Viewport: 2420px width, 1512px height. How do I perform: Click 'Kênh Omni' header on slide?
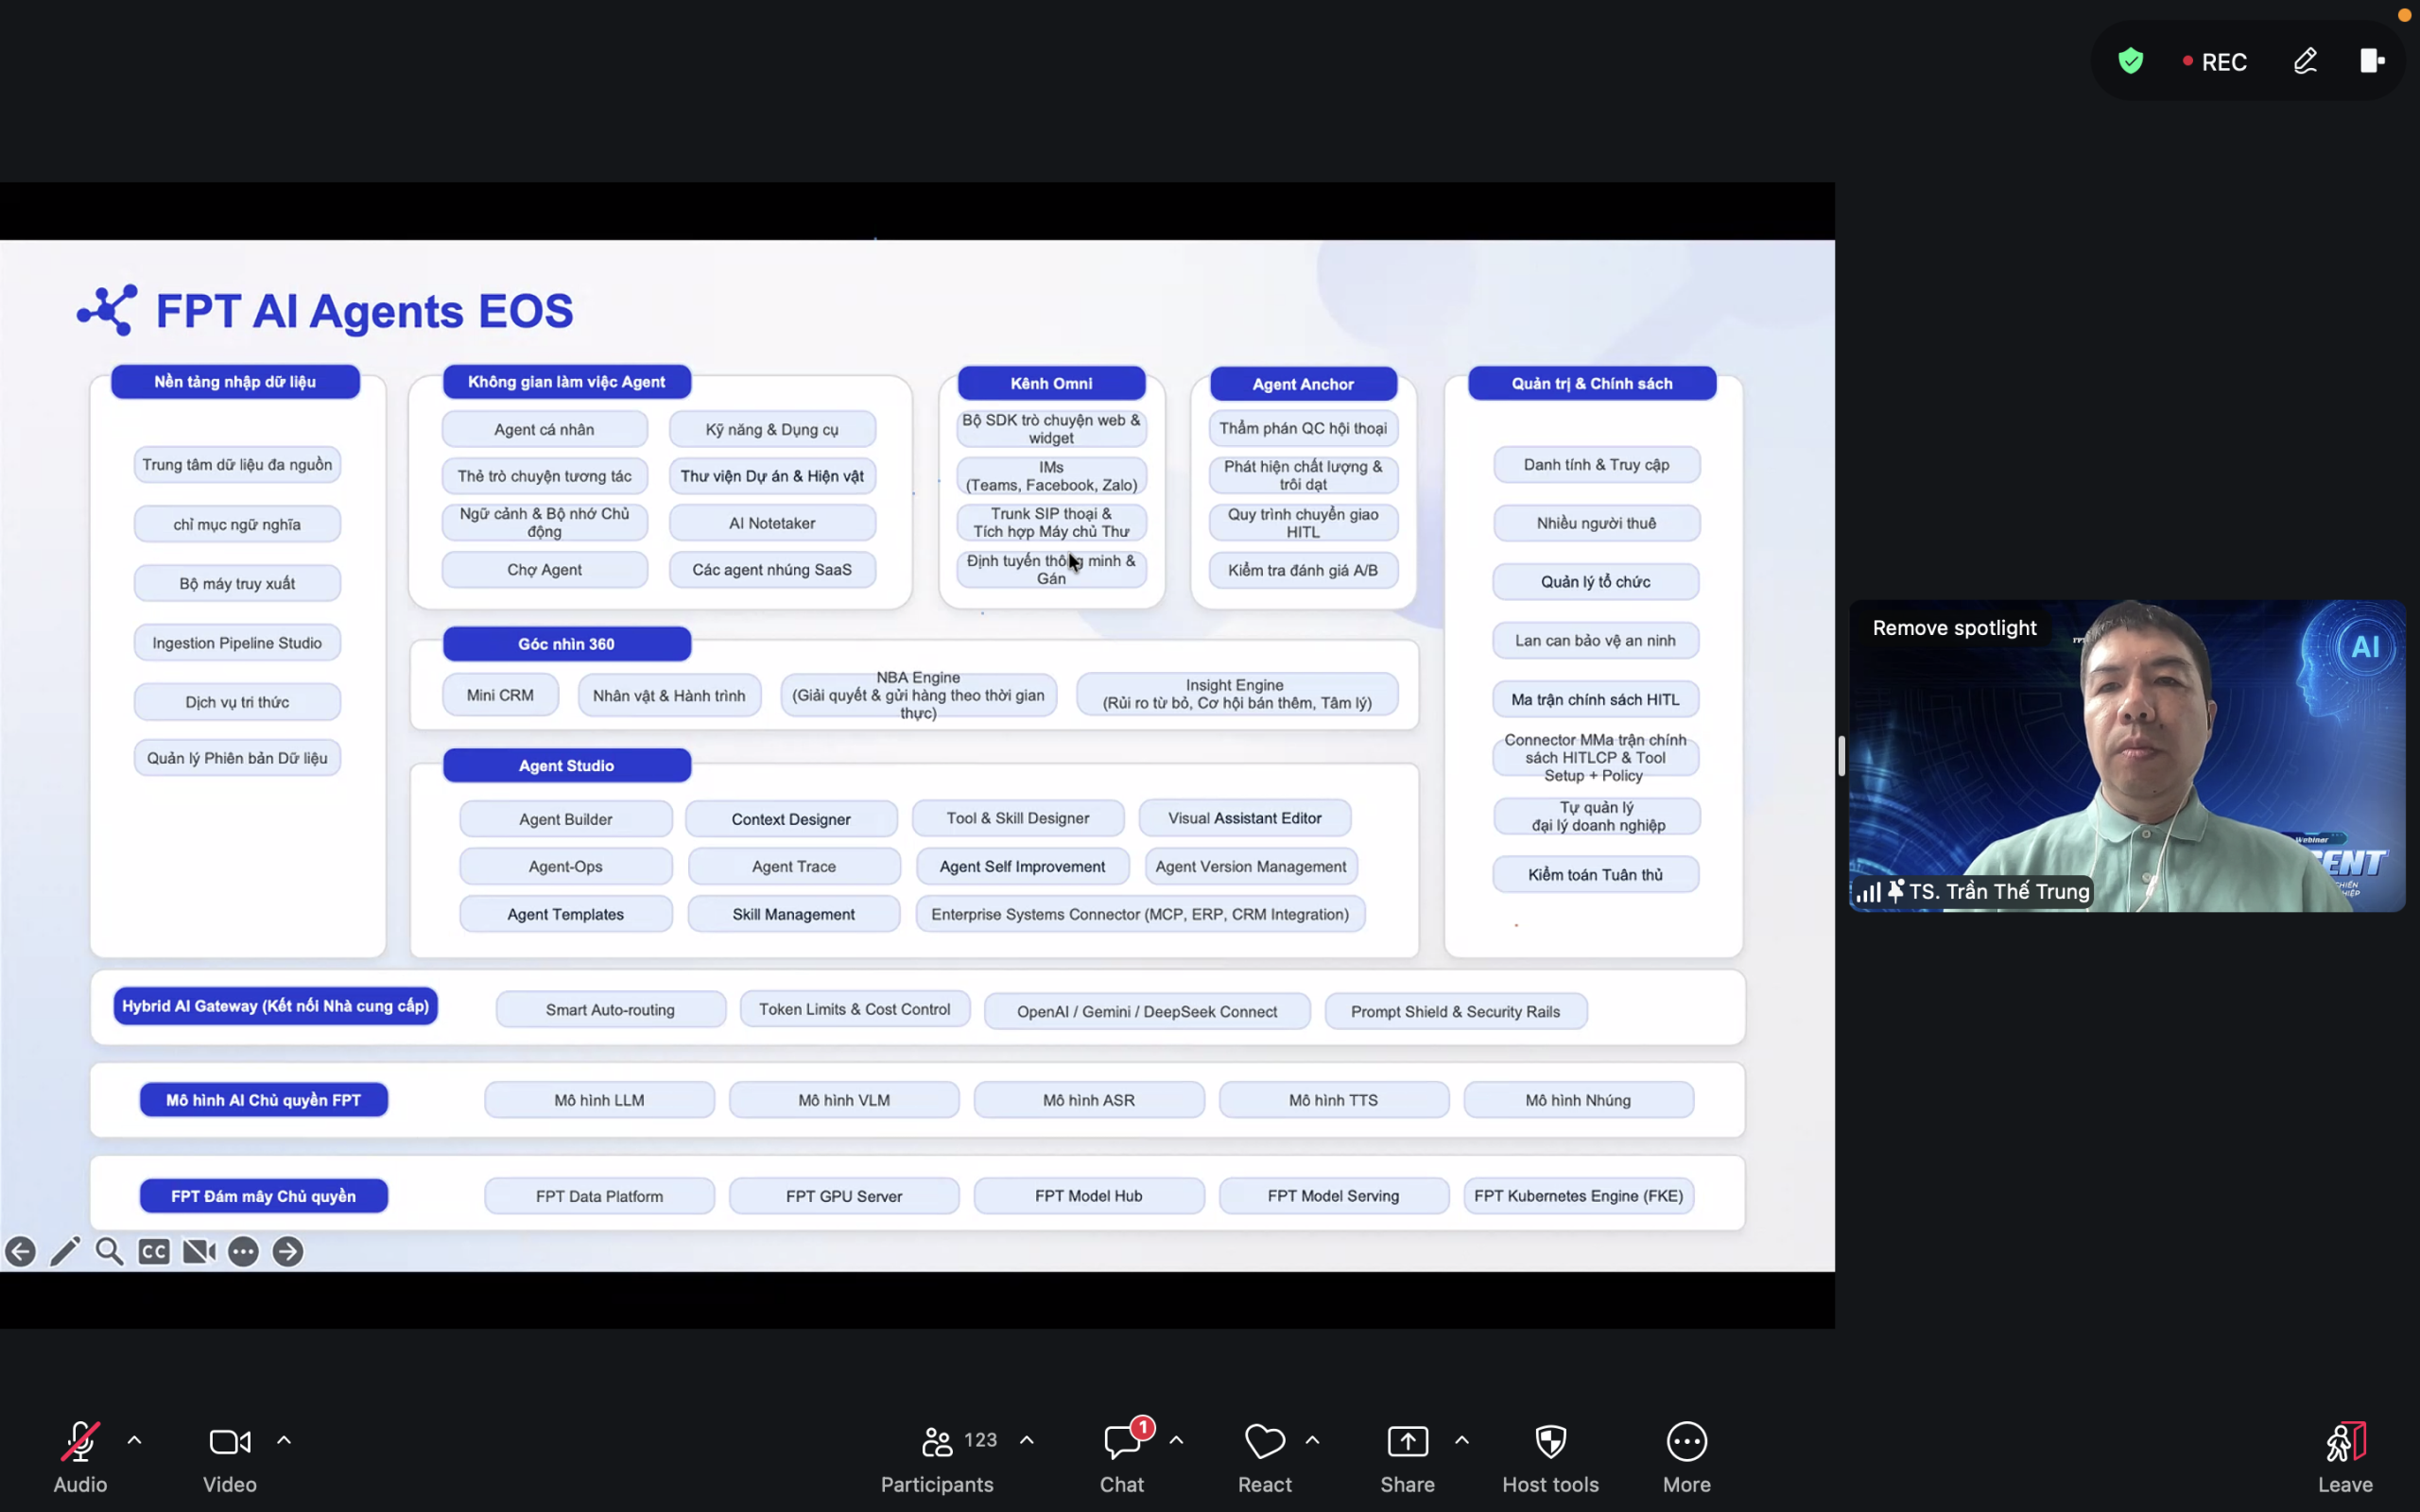point(1051,383)
